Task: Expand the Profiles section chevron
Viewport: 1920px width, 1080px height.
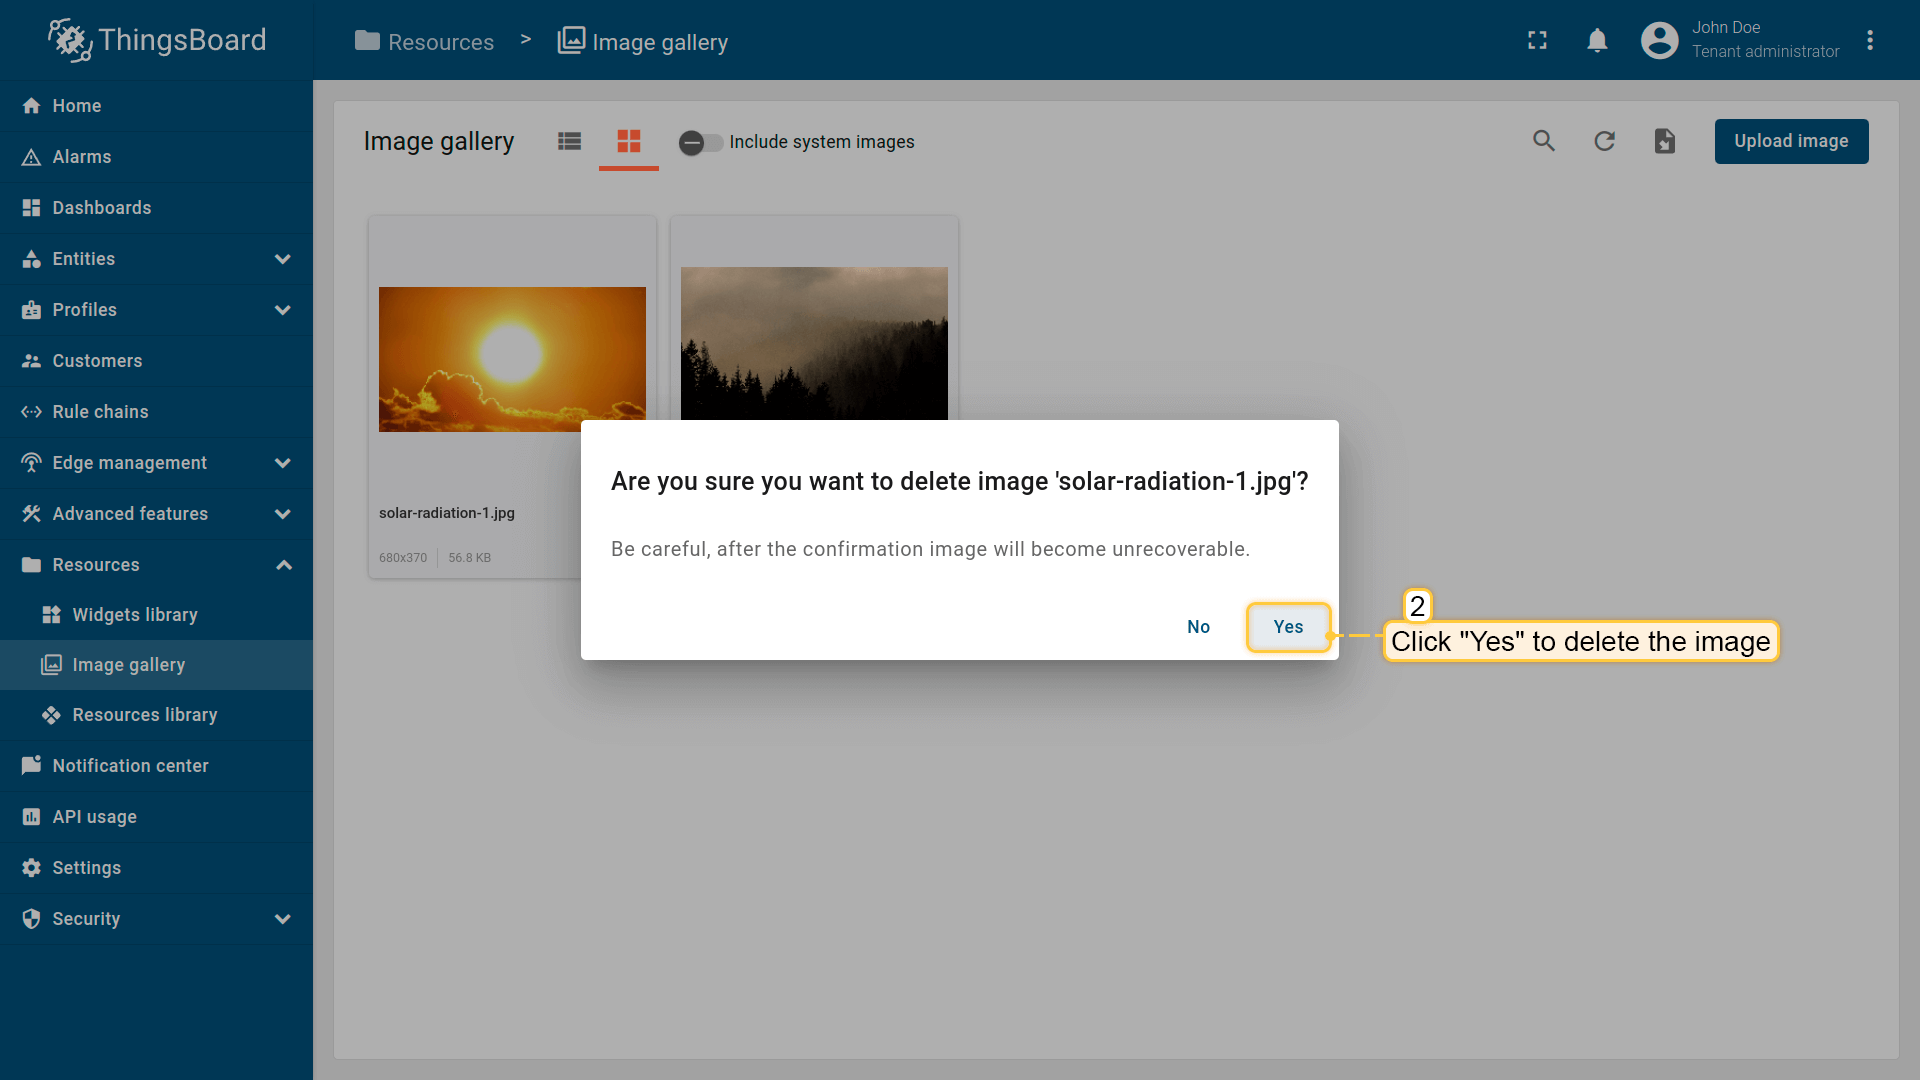Action: [x=283, y=310]
